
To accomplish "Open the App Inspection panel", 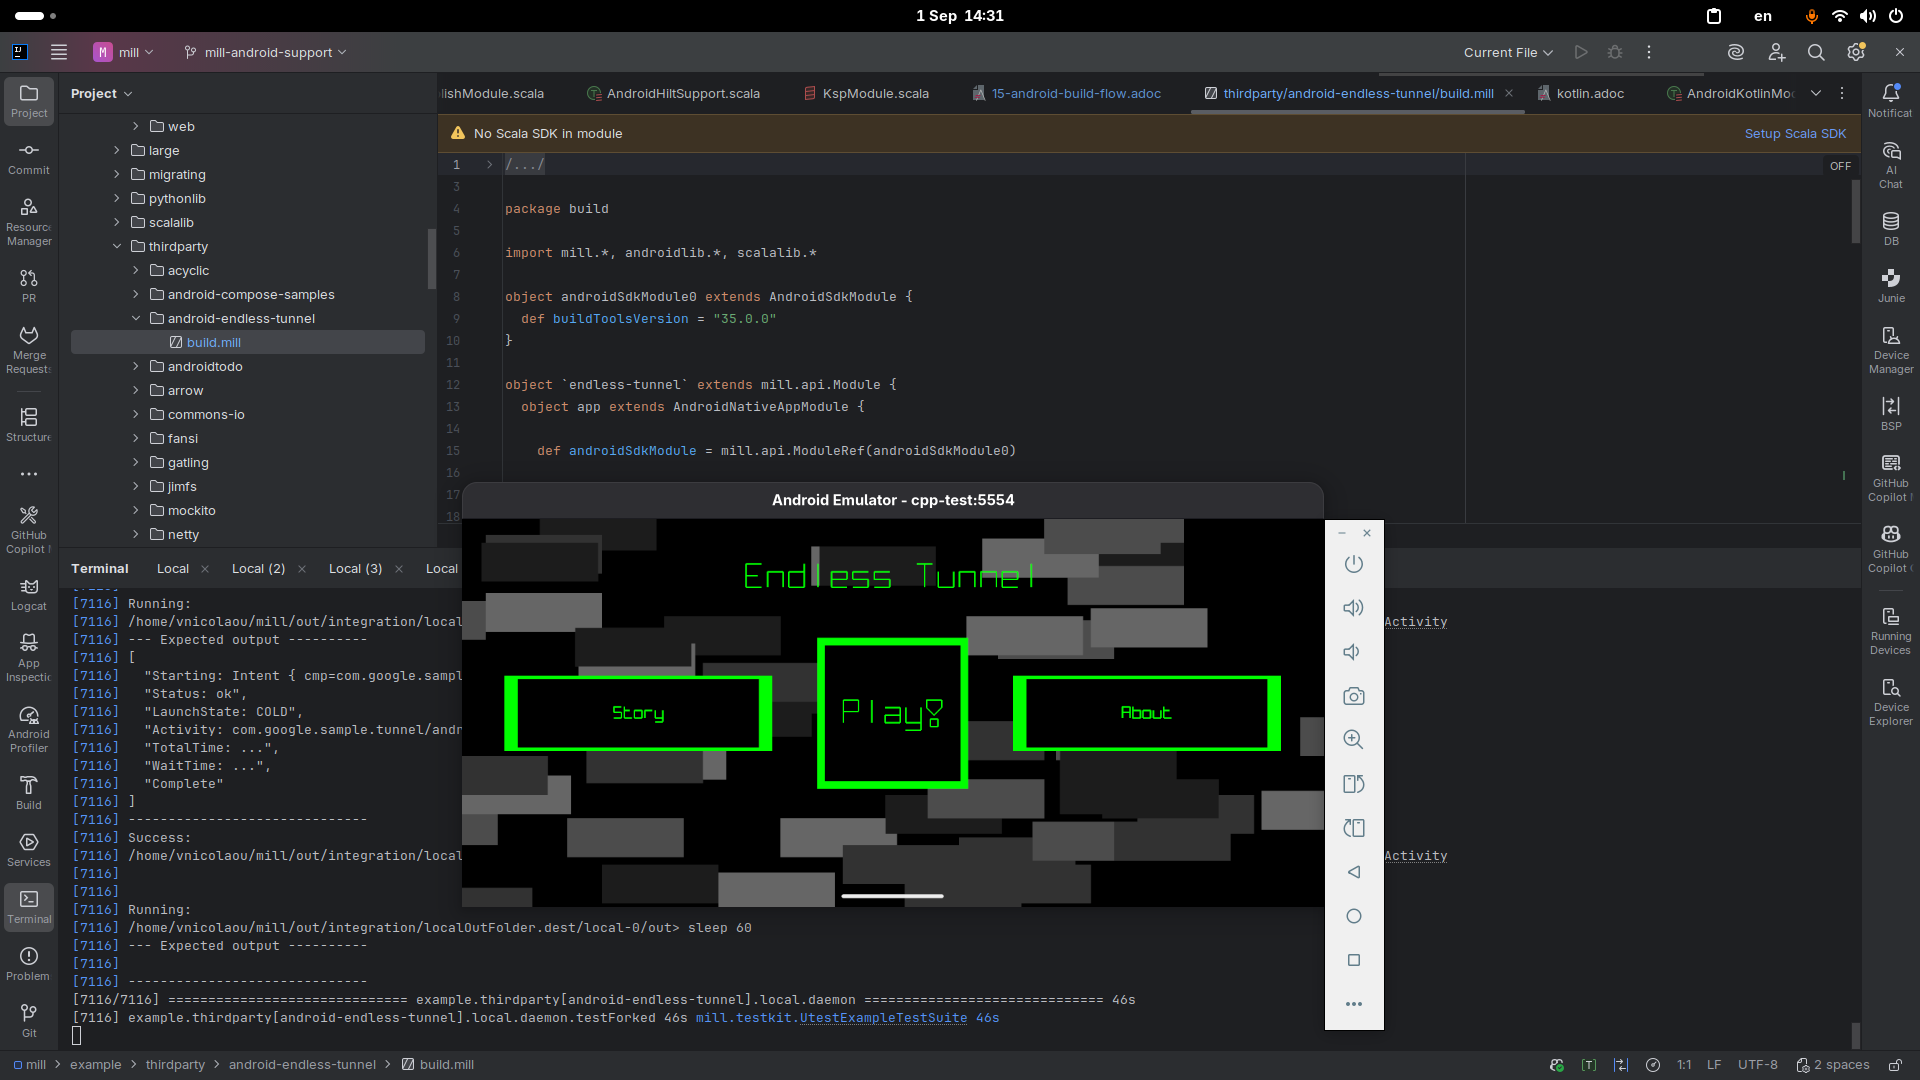I will pos(29,657).
